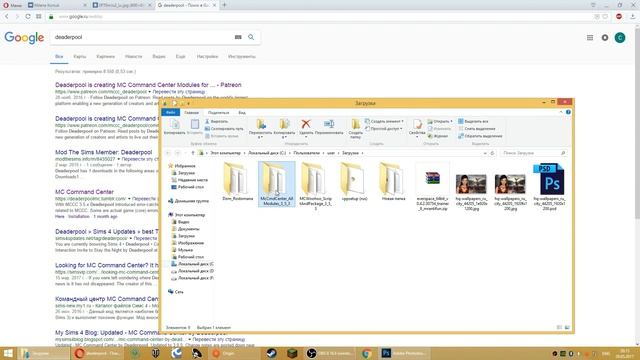The width and height of the screenshot is (640, 360).
Task: Switch to the Home (Главная) ribbon tab
Action: (x=191, y=112)
